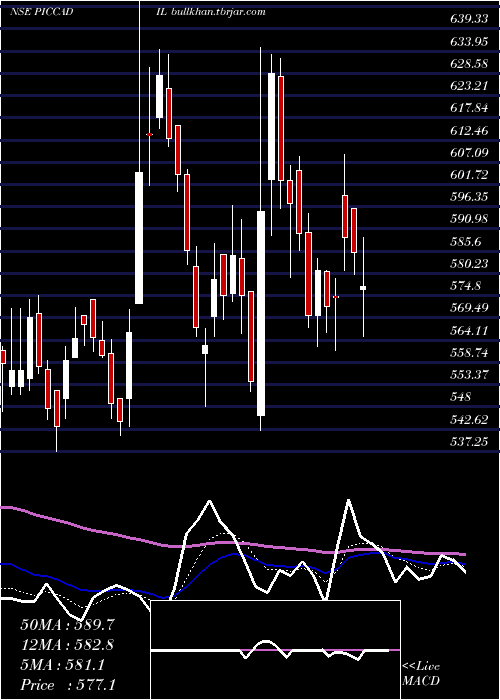Click the <<Live MACD label
Image resolution: width=500 pixels, height=700 pixels.
(421, 674)
